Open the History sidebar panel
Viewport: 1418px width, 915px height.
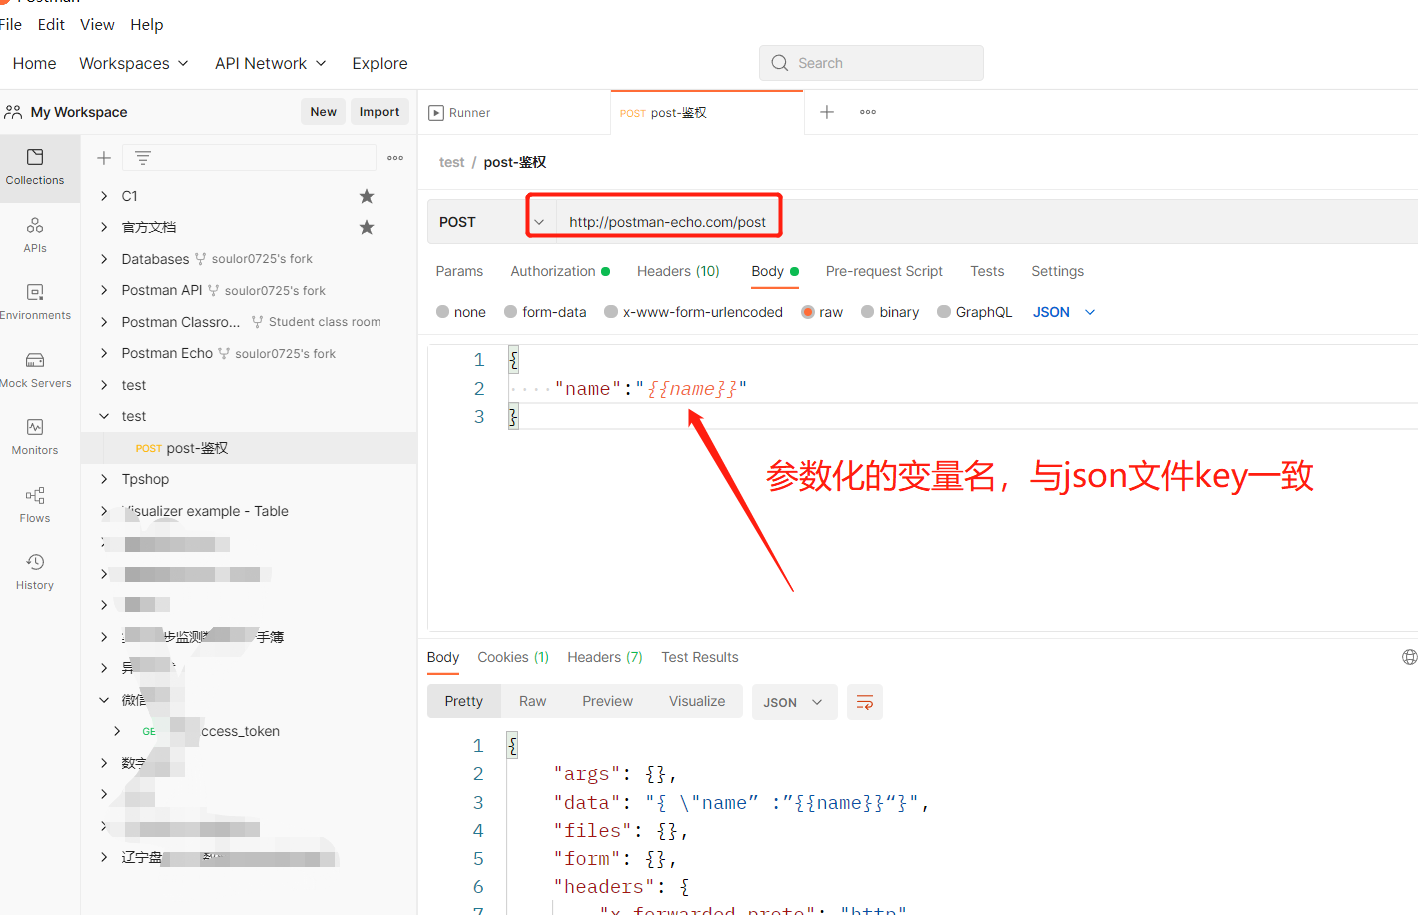35,572
